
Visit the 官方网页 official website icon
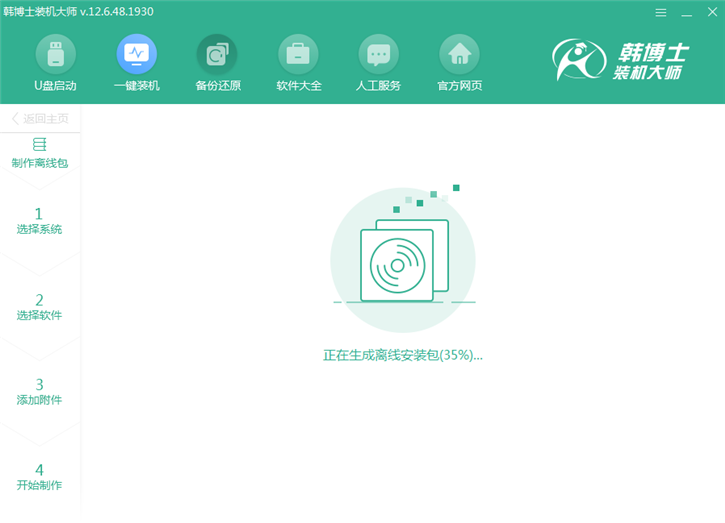click(x=460, y=55)
